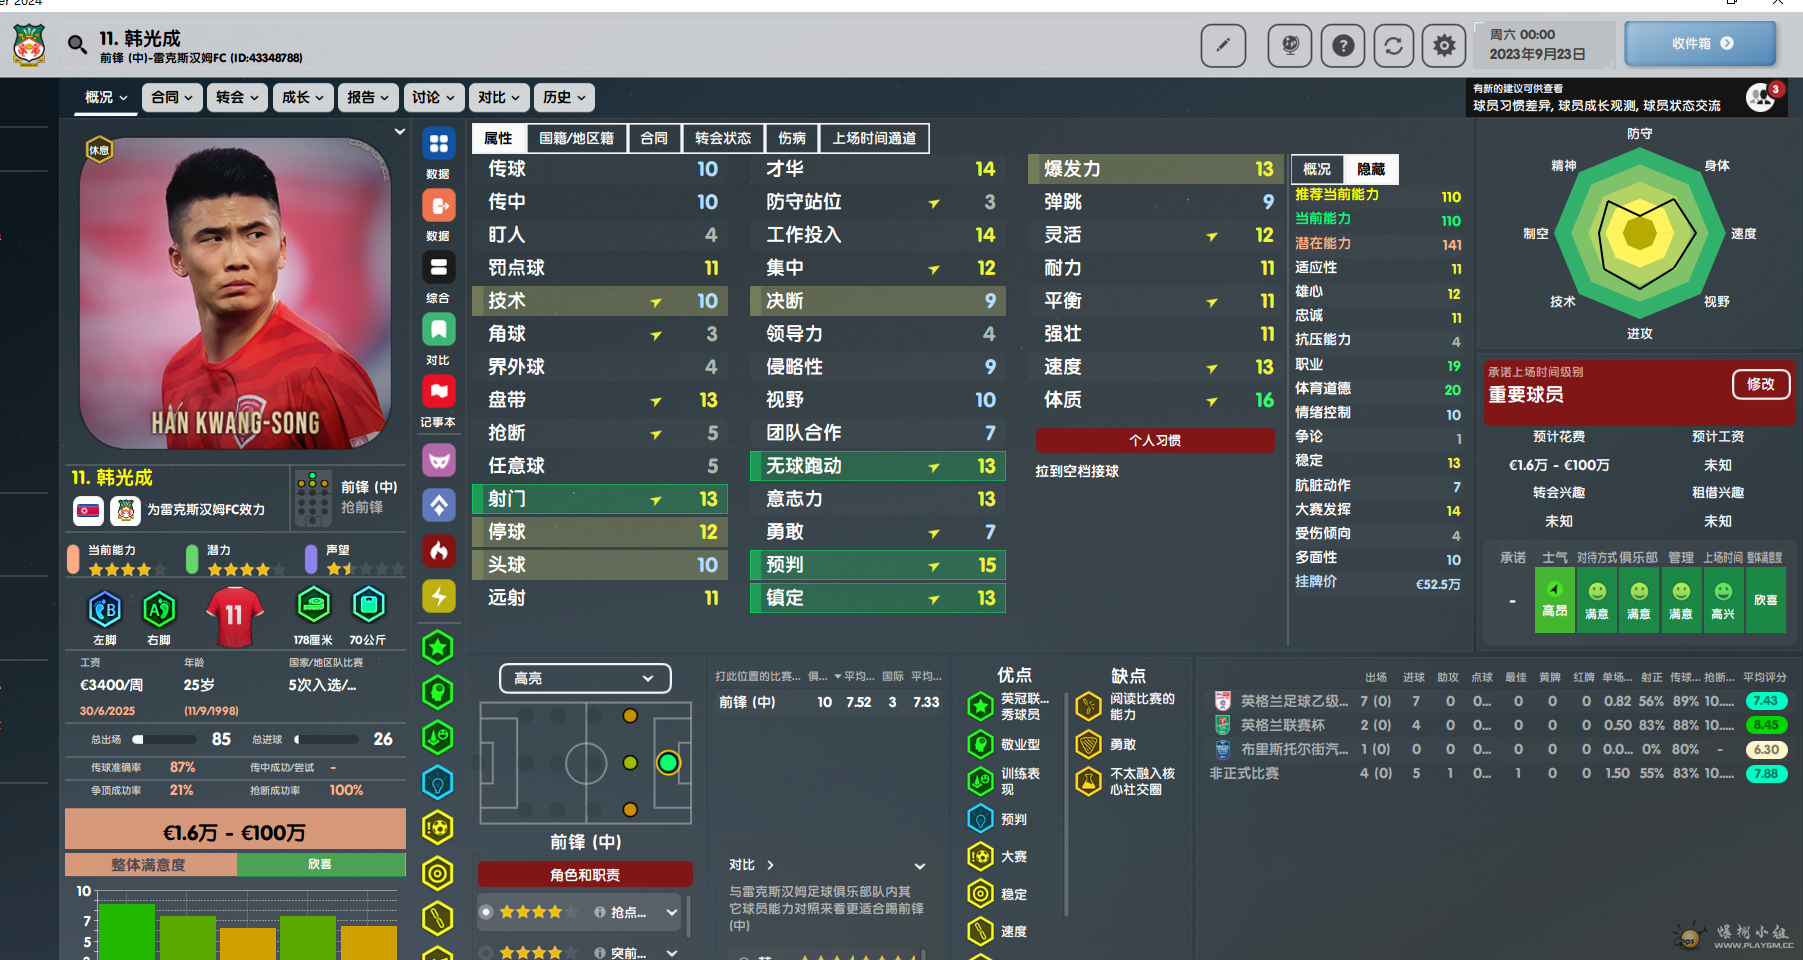This screenshot has width=1803, height=960.
Task: Open the 上场时间通道 tab
Action: [x=873, y=138]
